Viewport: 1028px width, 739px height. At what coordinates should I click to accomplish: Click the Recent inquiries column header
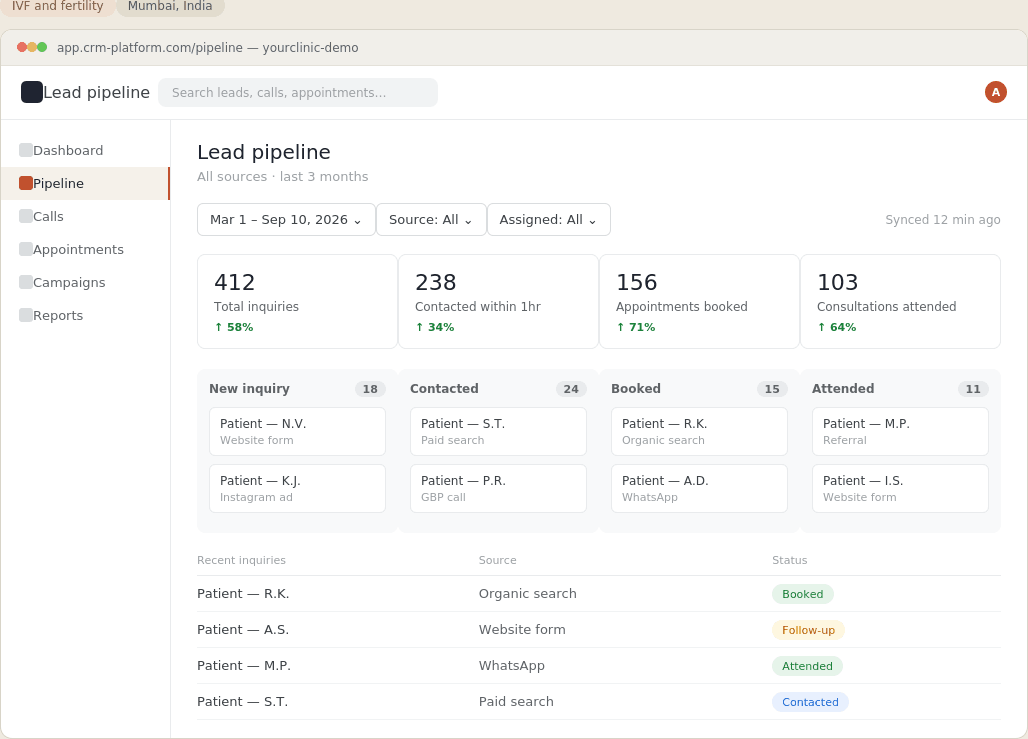click(x=241, y=560)
